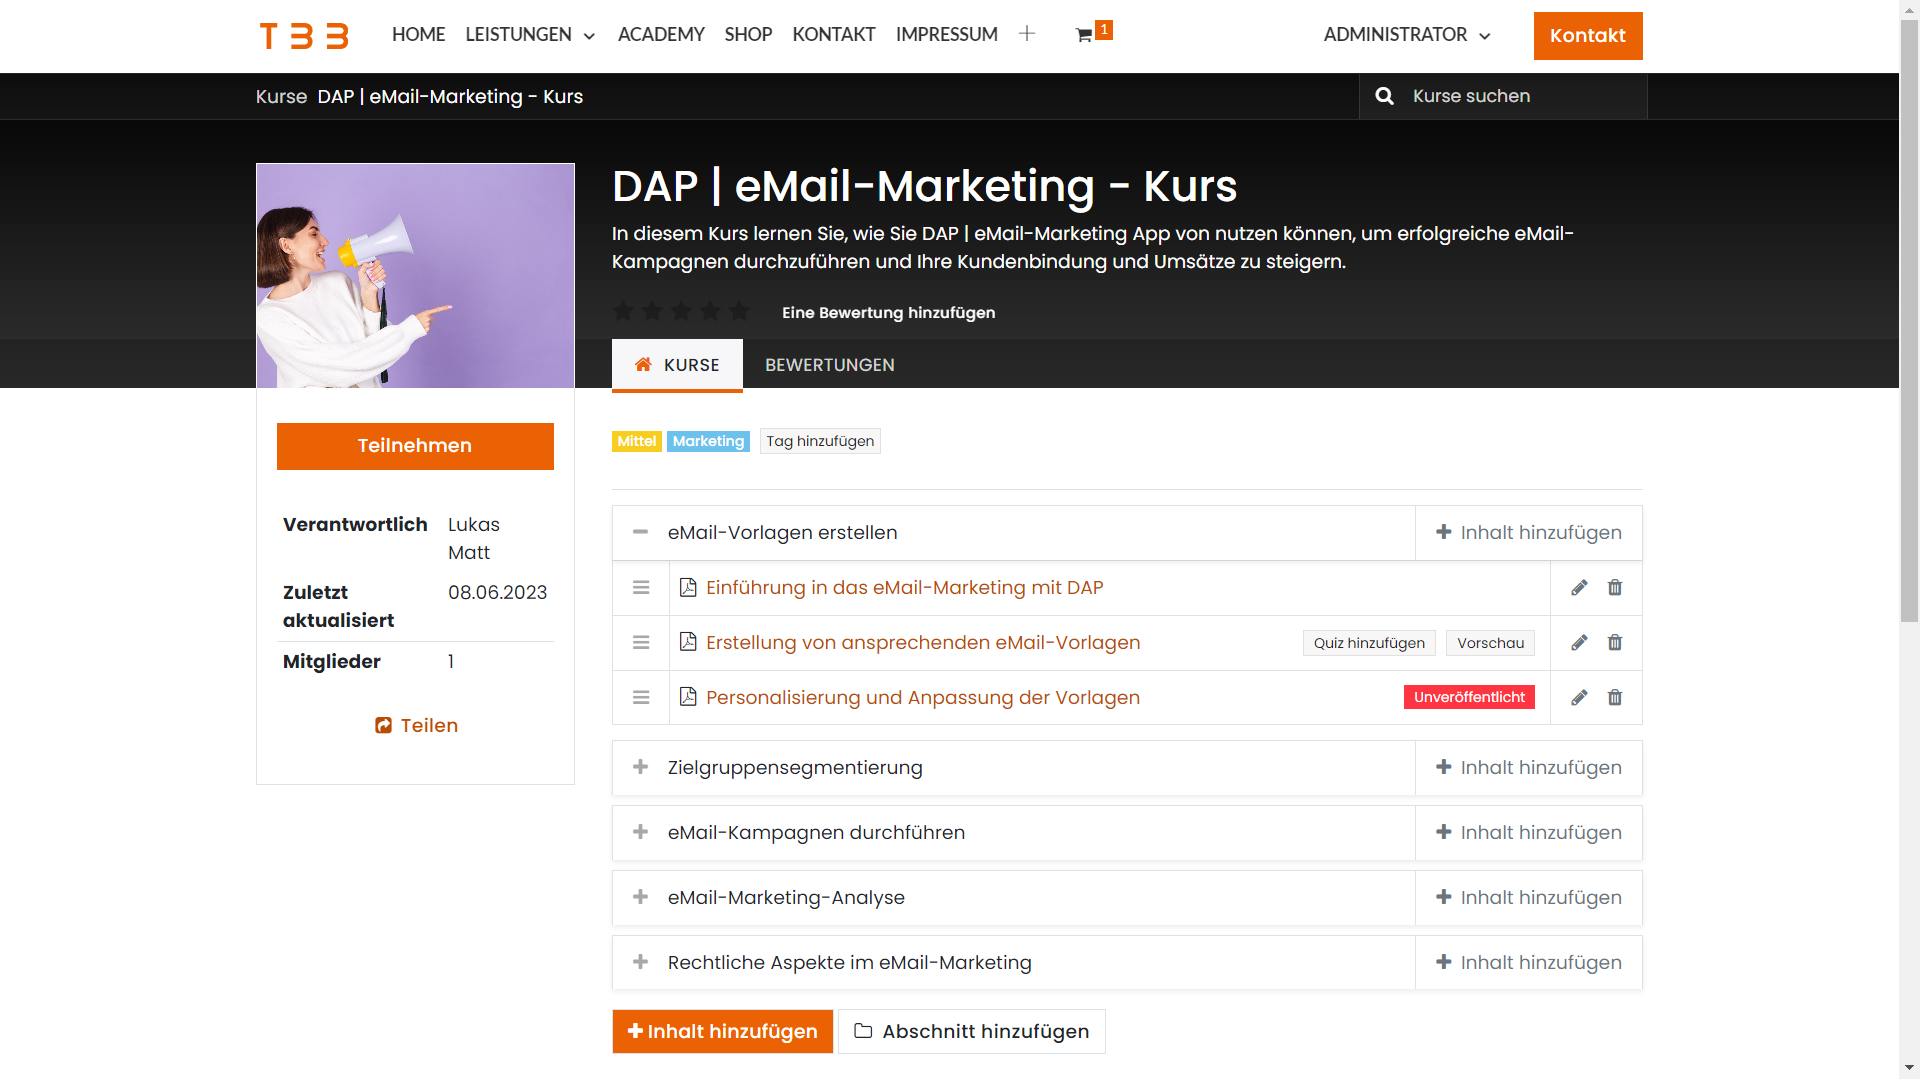Open the ACADEMY menu item
1920x1080 pixels.
point(661,35)
